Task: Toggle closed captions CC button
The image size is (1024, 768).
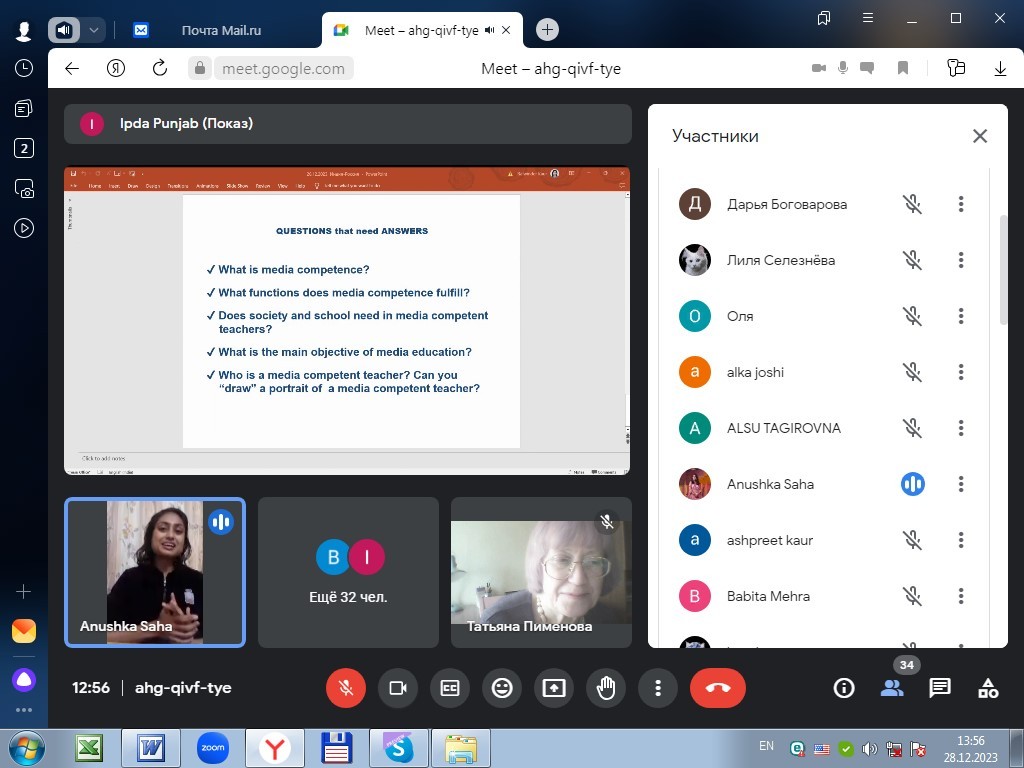Action: point(450,688)
